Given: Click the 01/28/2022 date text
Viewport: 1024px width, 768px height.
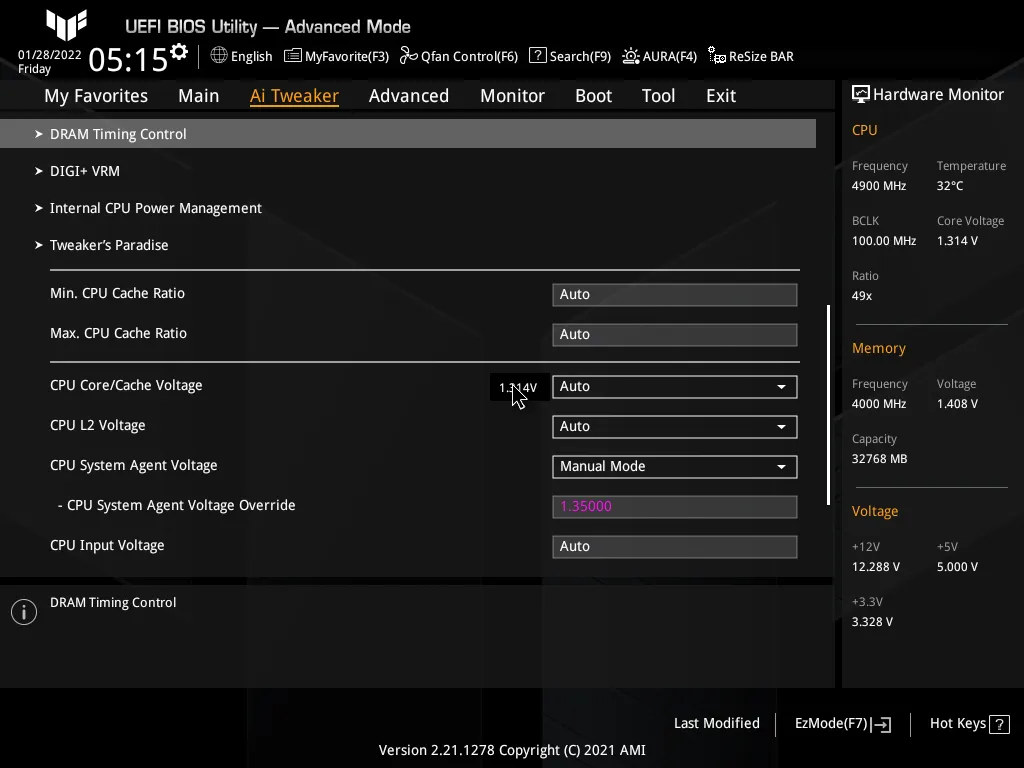Looking at the screenshot, I should (50, 55).
